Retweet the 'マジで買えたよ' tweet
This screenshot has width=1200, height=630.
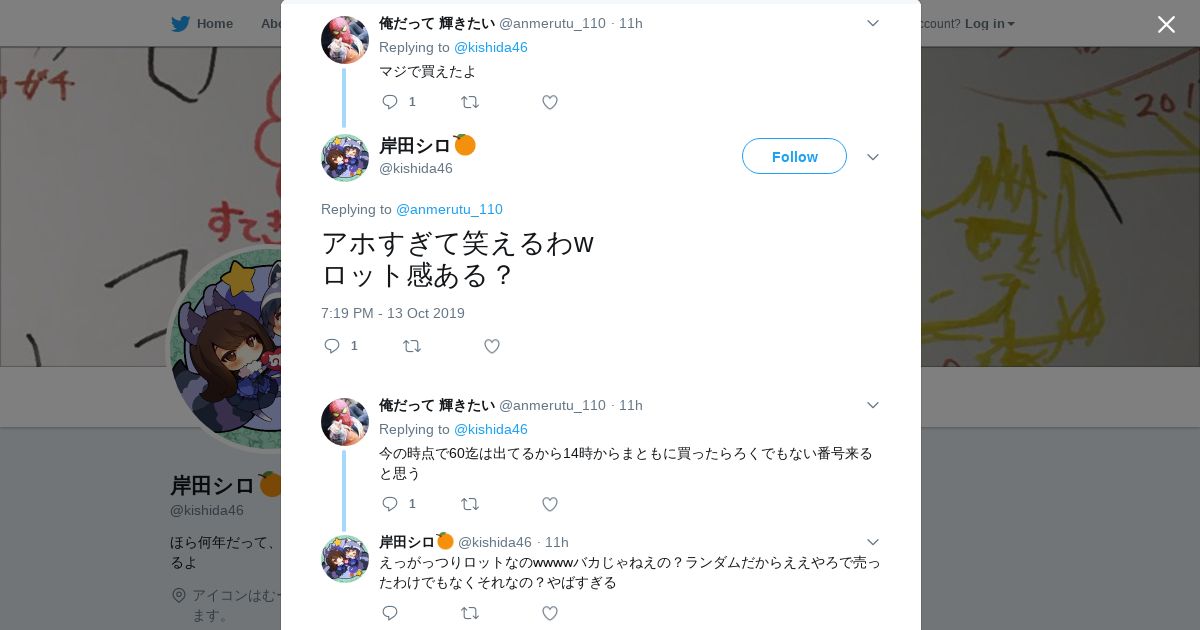click(x=469, y=102)
